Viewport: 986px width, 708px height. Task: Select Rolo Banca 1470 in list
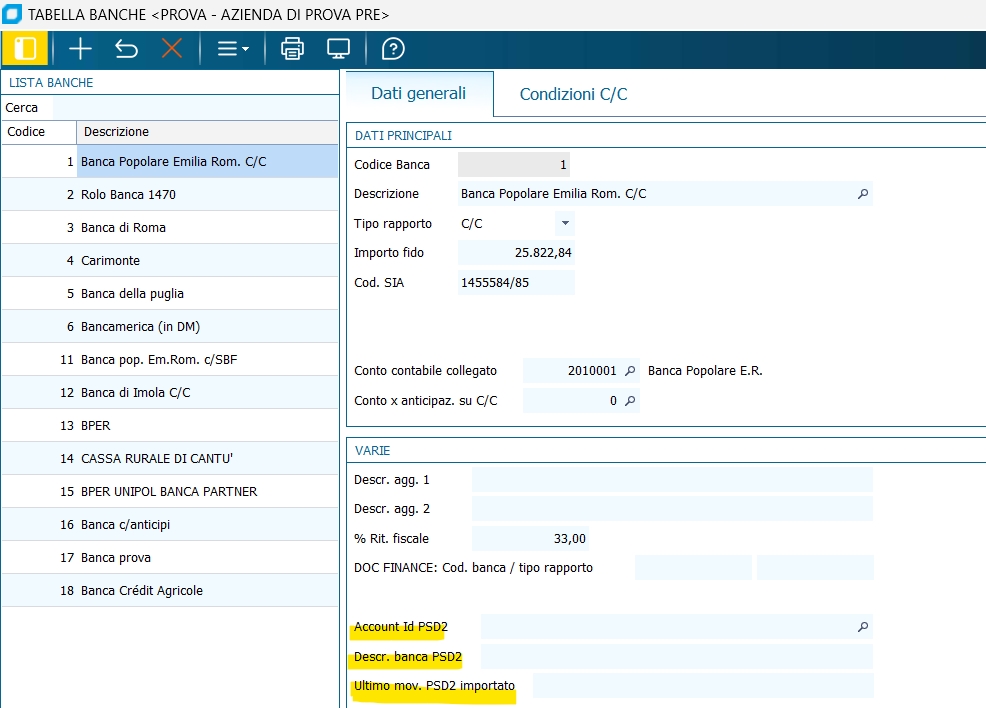point(128,194)
